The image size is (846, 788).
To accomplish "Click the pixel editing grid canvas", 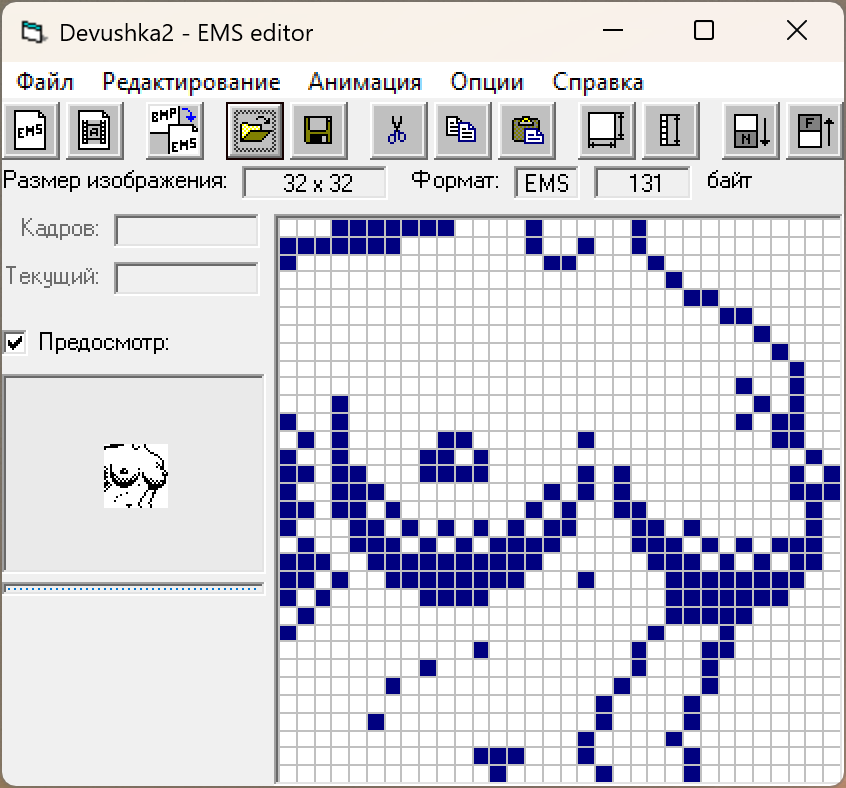I will point(560,499).
